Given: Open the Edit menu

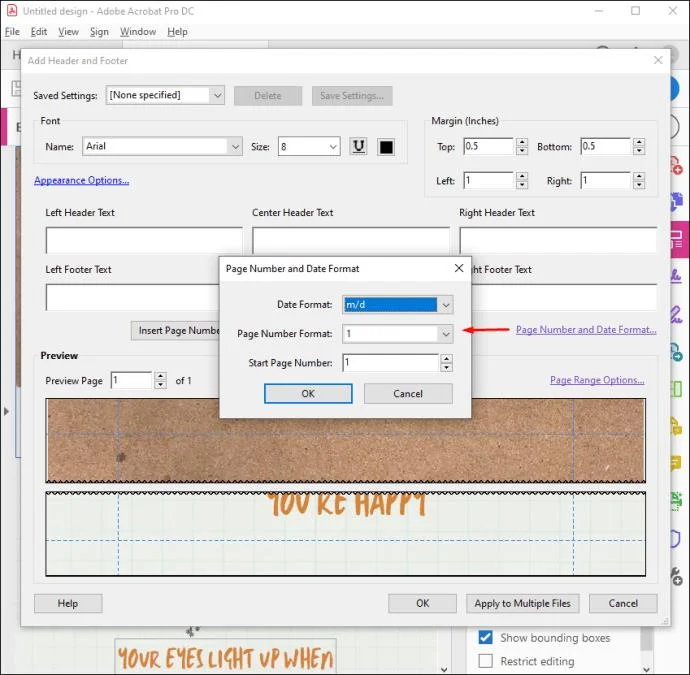Looking at the screenshot, I should [x=39, y=32].
